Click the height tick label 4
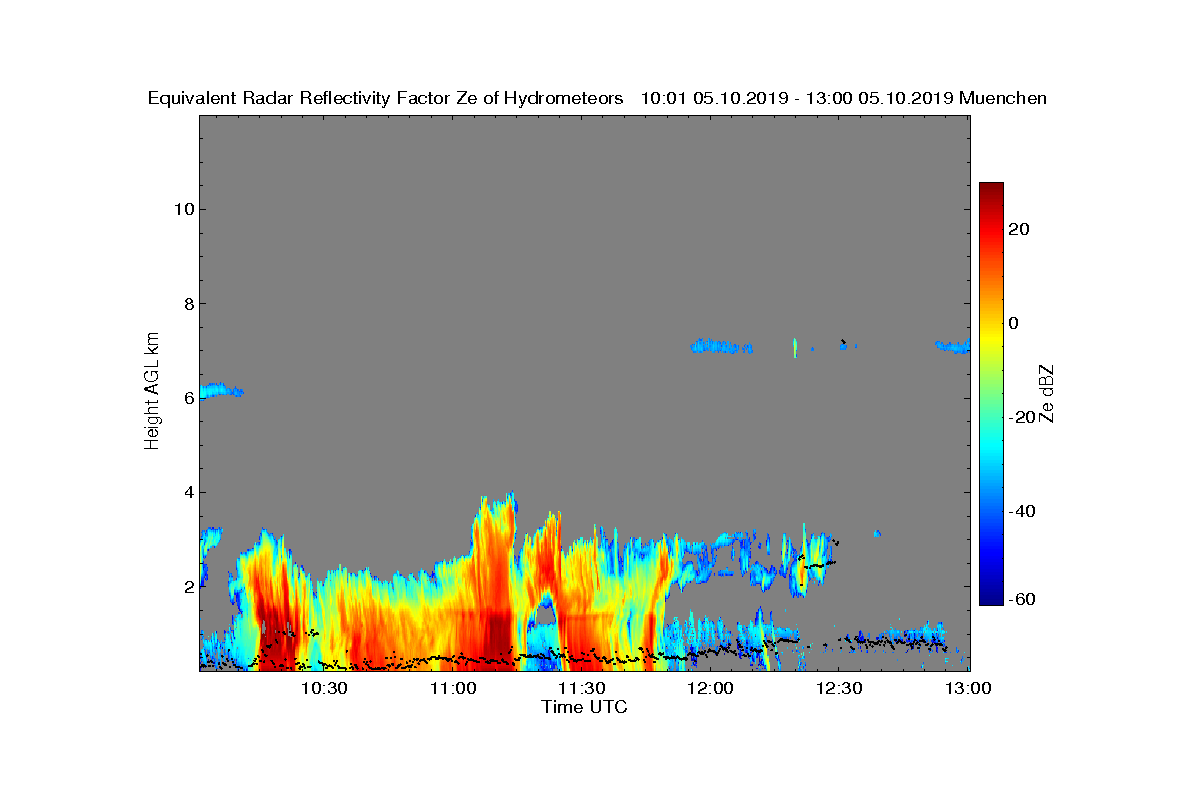Screen dimensions: 1200x800 (188, 492)
